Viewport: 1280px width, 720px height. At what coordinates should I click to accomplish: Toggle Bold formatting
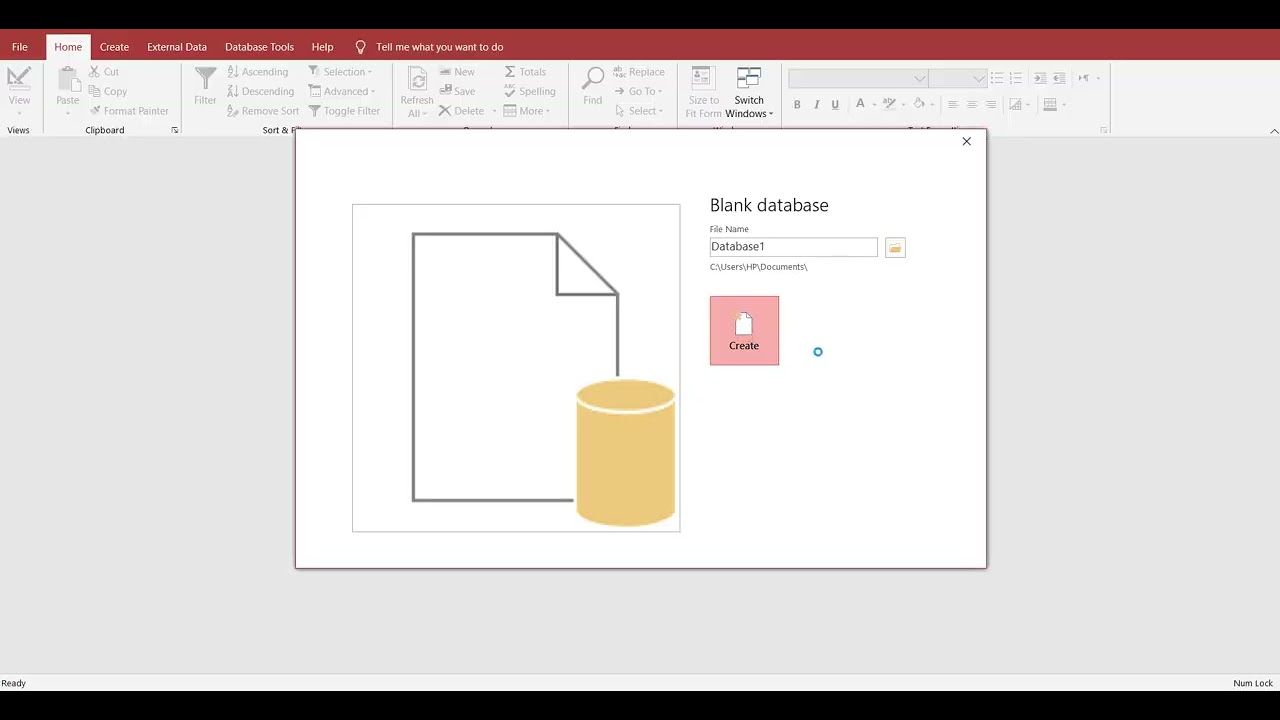(797, 104)
